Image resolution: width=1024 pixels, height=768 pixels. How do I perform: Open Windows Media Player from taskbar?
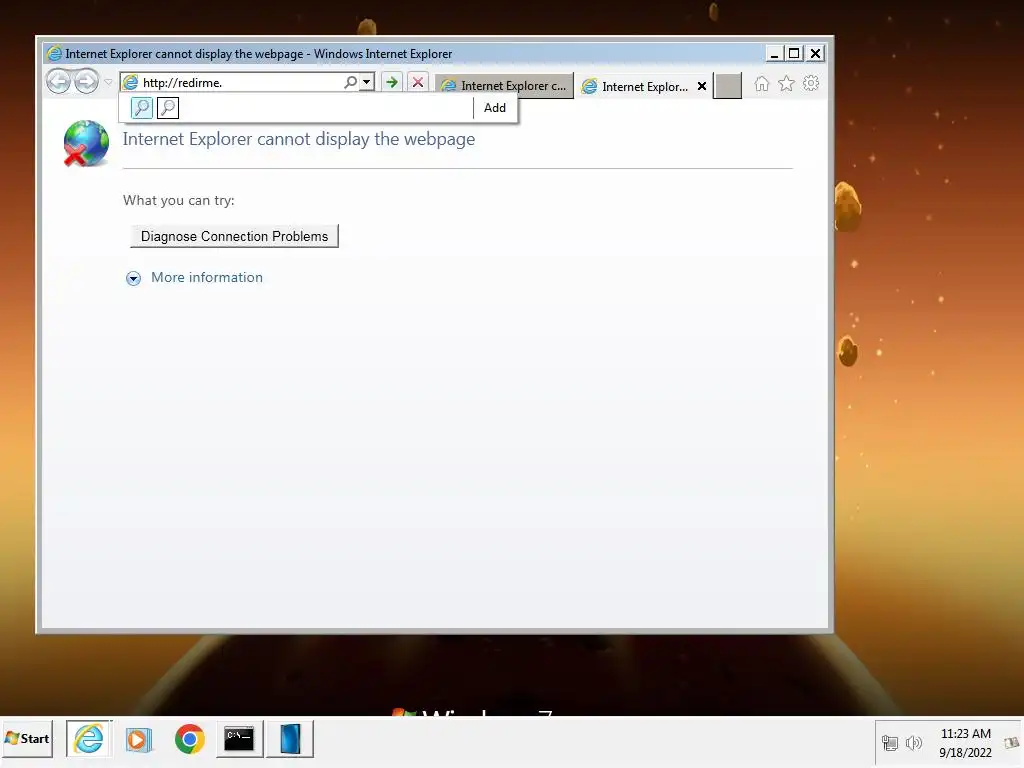pyautogui.click(x=138, y=739)
